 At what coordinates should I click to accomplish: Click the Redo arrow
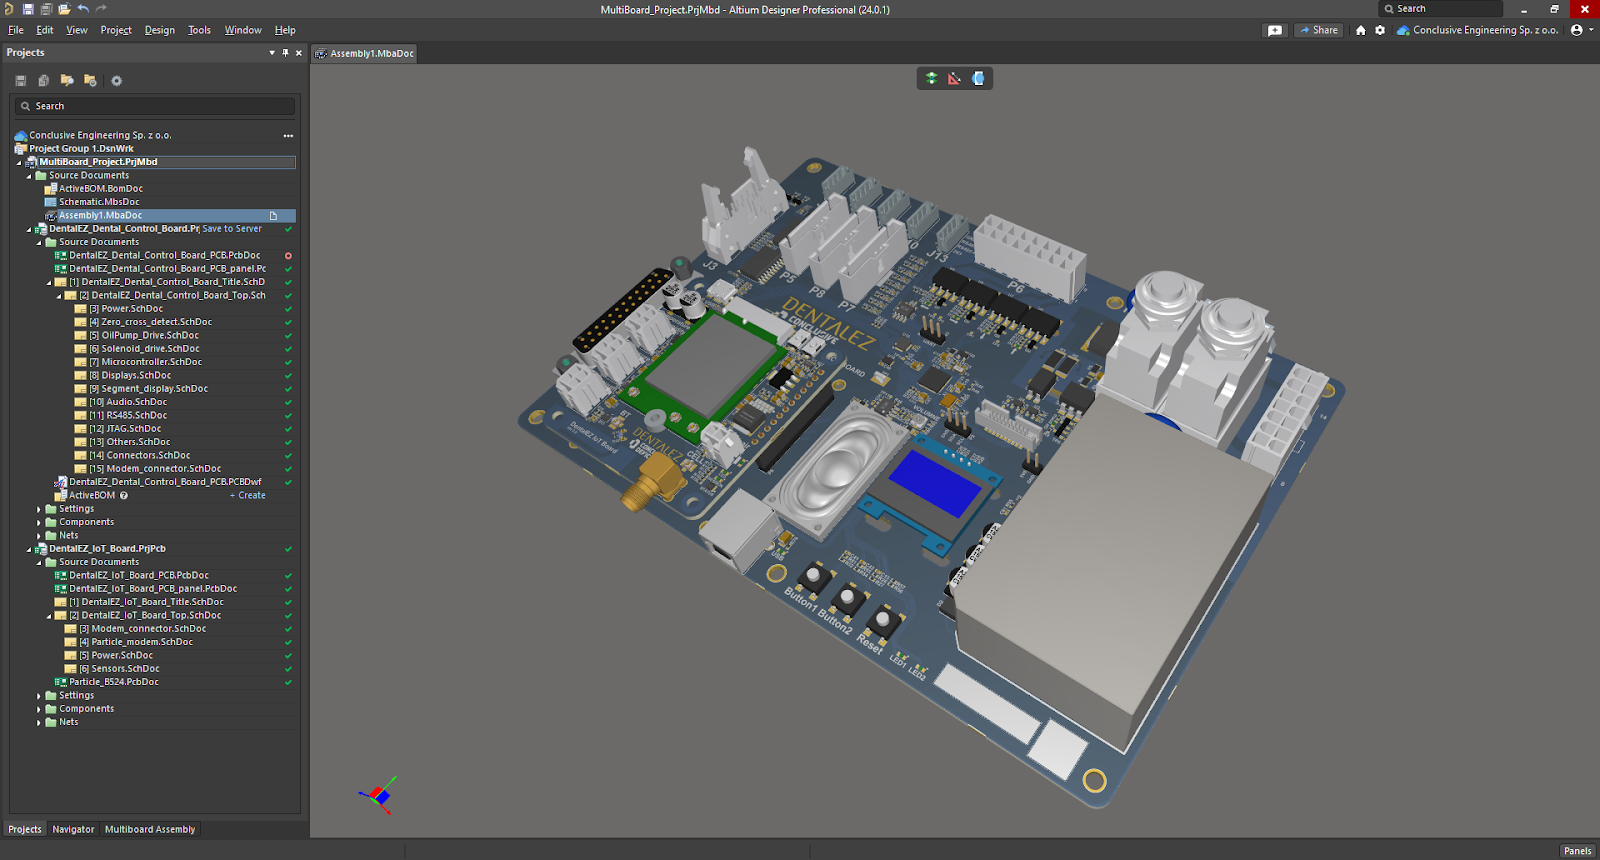coord(101,9)
